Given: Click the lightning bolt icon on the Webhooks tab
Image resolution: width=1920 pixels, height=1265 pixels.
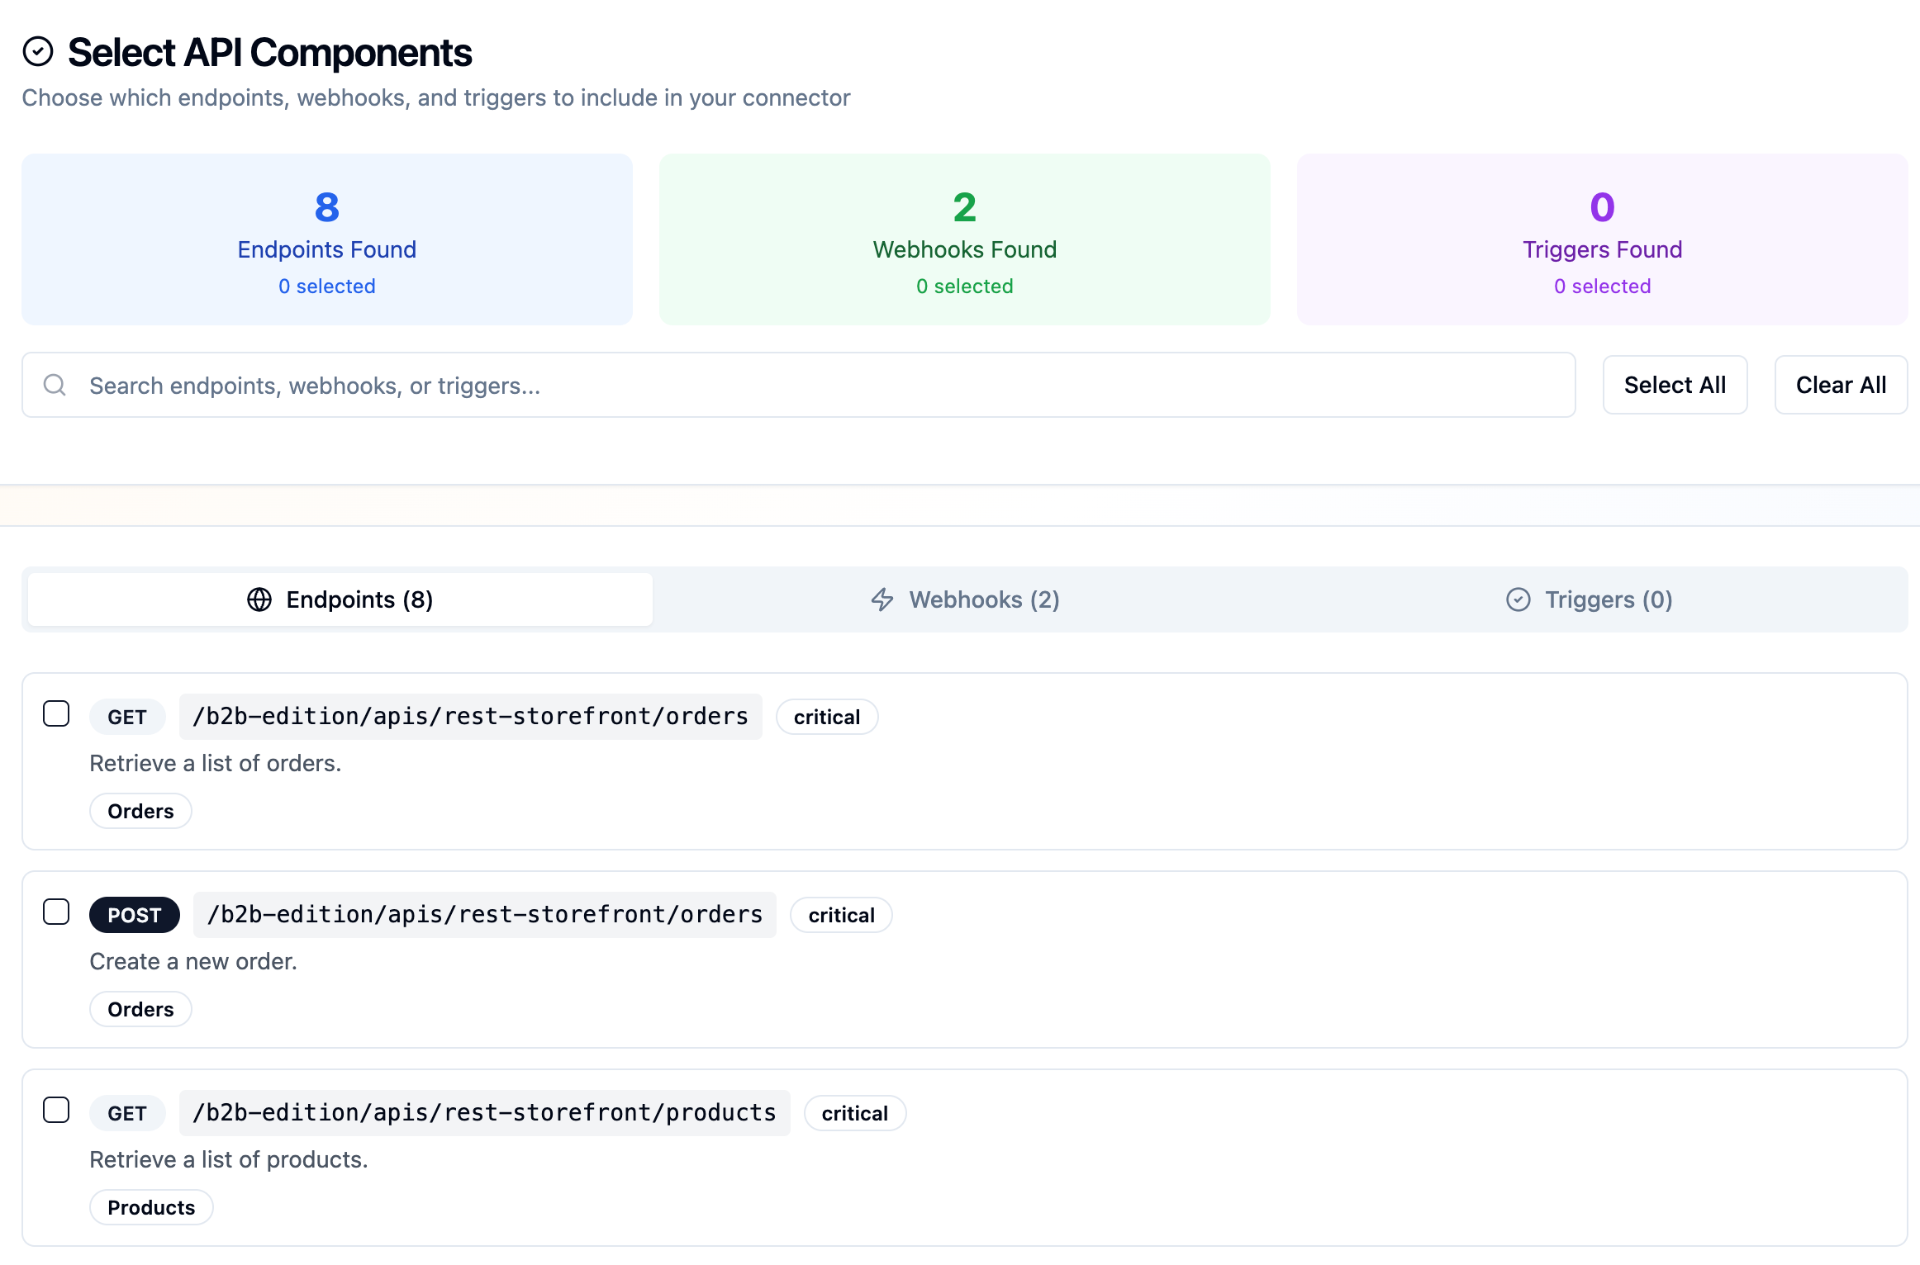Looking at the screenshot, I should pyautogui.click(x=881, y=599).
